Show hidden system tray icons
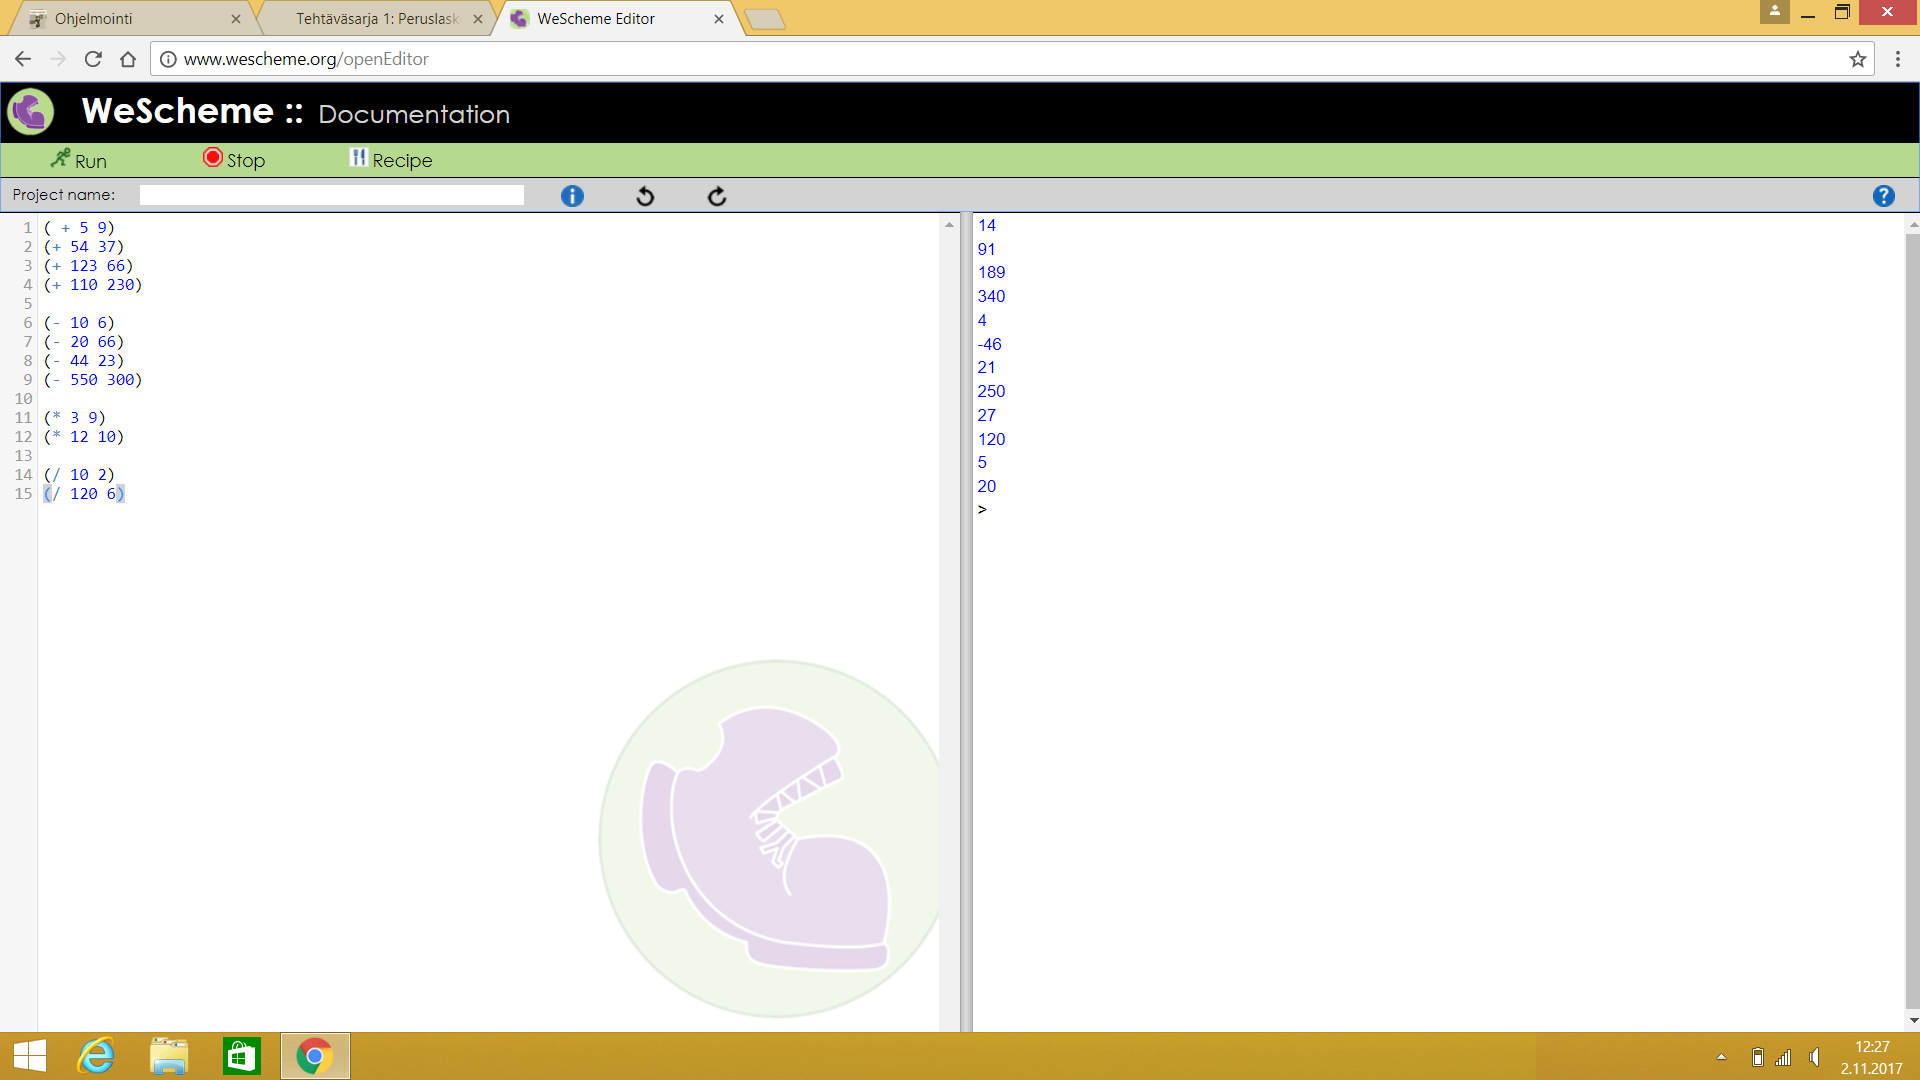Viewport: 1920px width, 1080px height. click(x=1721, y=1057)
